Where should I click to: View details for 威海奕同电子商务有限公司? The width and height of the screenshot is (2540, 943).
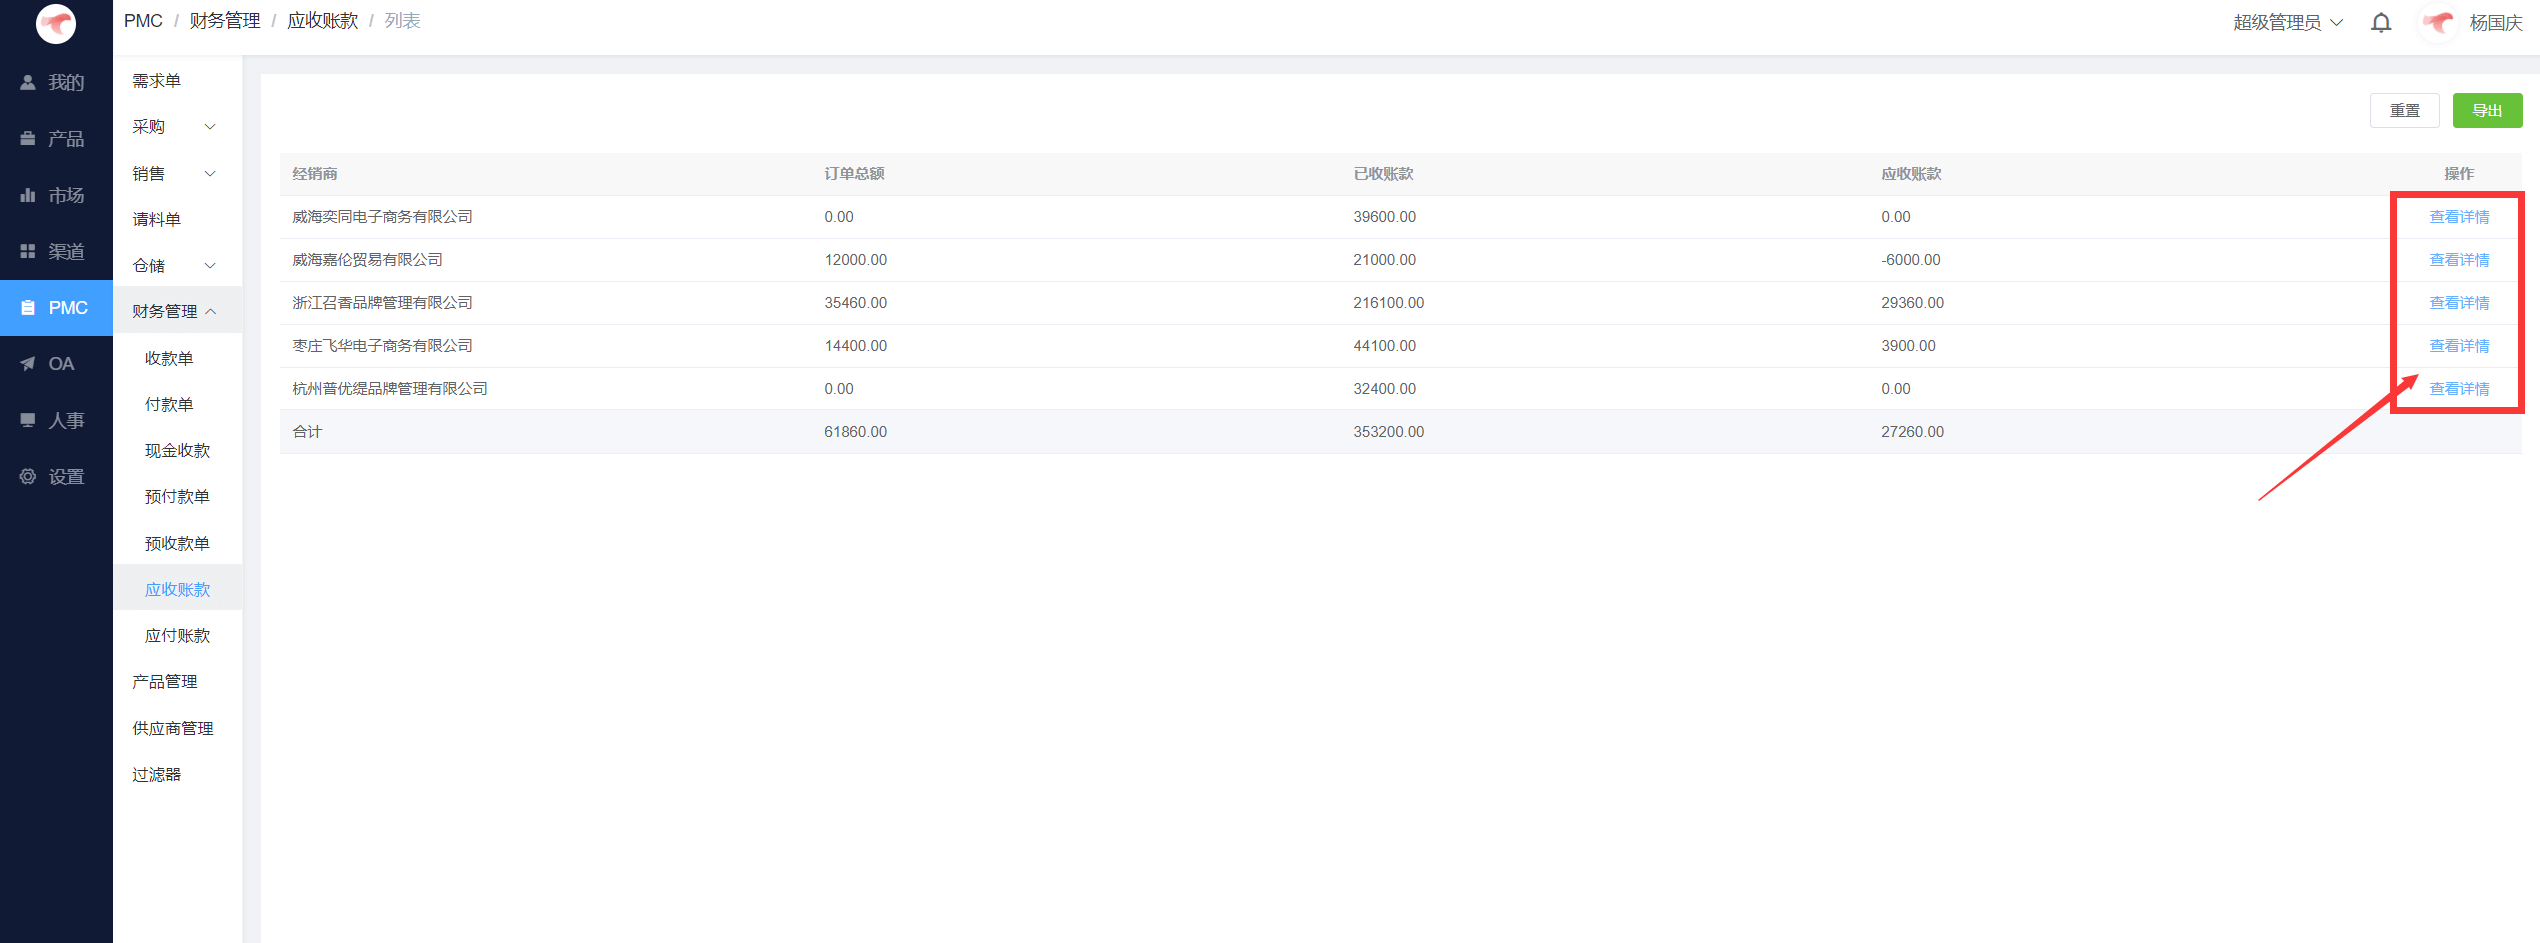coord(2459,217)
